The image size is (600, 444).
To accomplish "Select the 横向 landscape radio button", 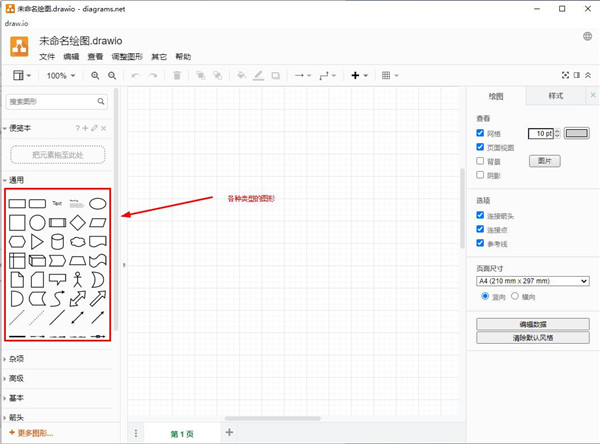I will tap(516, 296).
